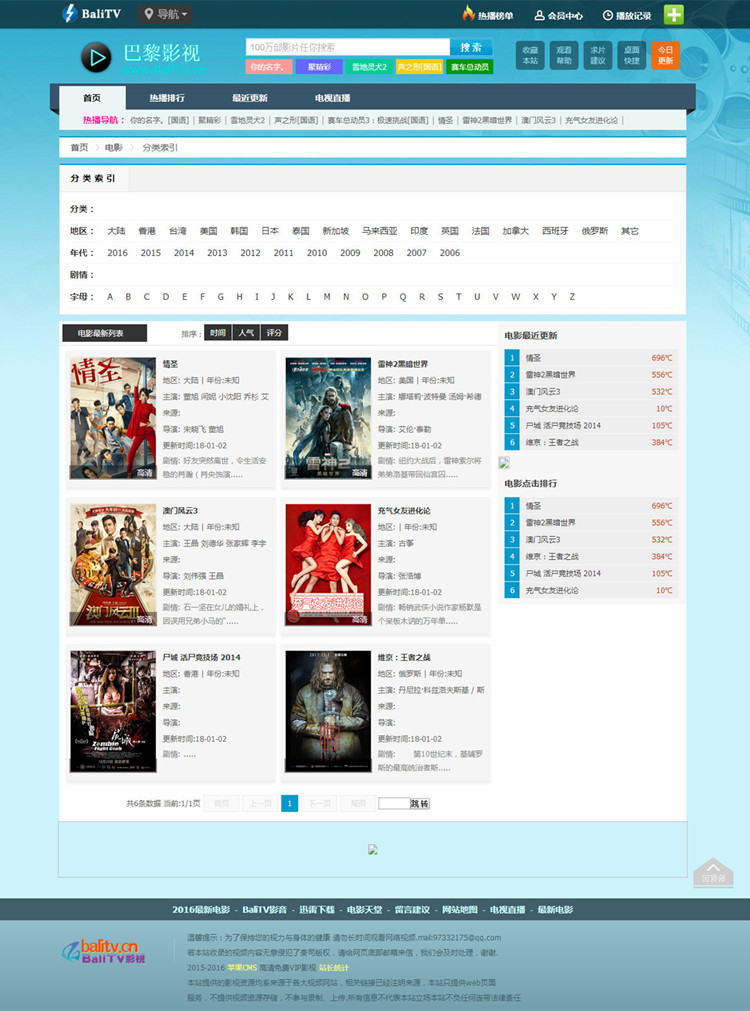Expand the 导航 dropdown menu
Image resolution: width=750 pixels, height=1011 pixels.
tap(165, 14)
